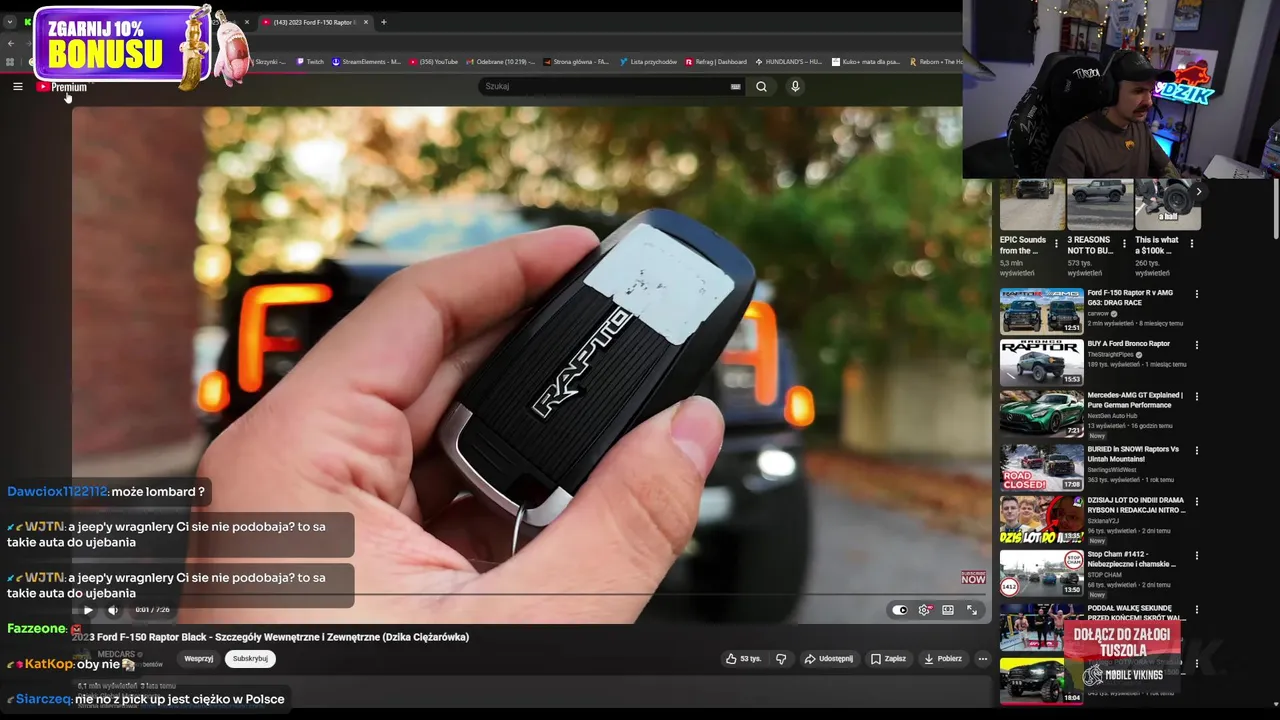Open the Odebrane Gmail bookmark

[x=500, y=62]
